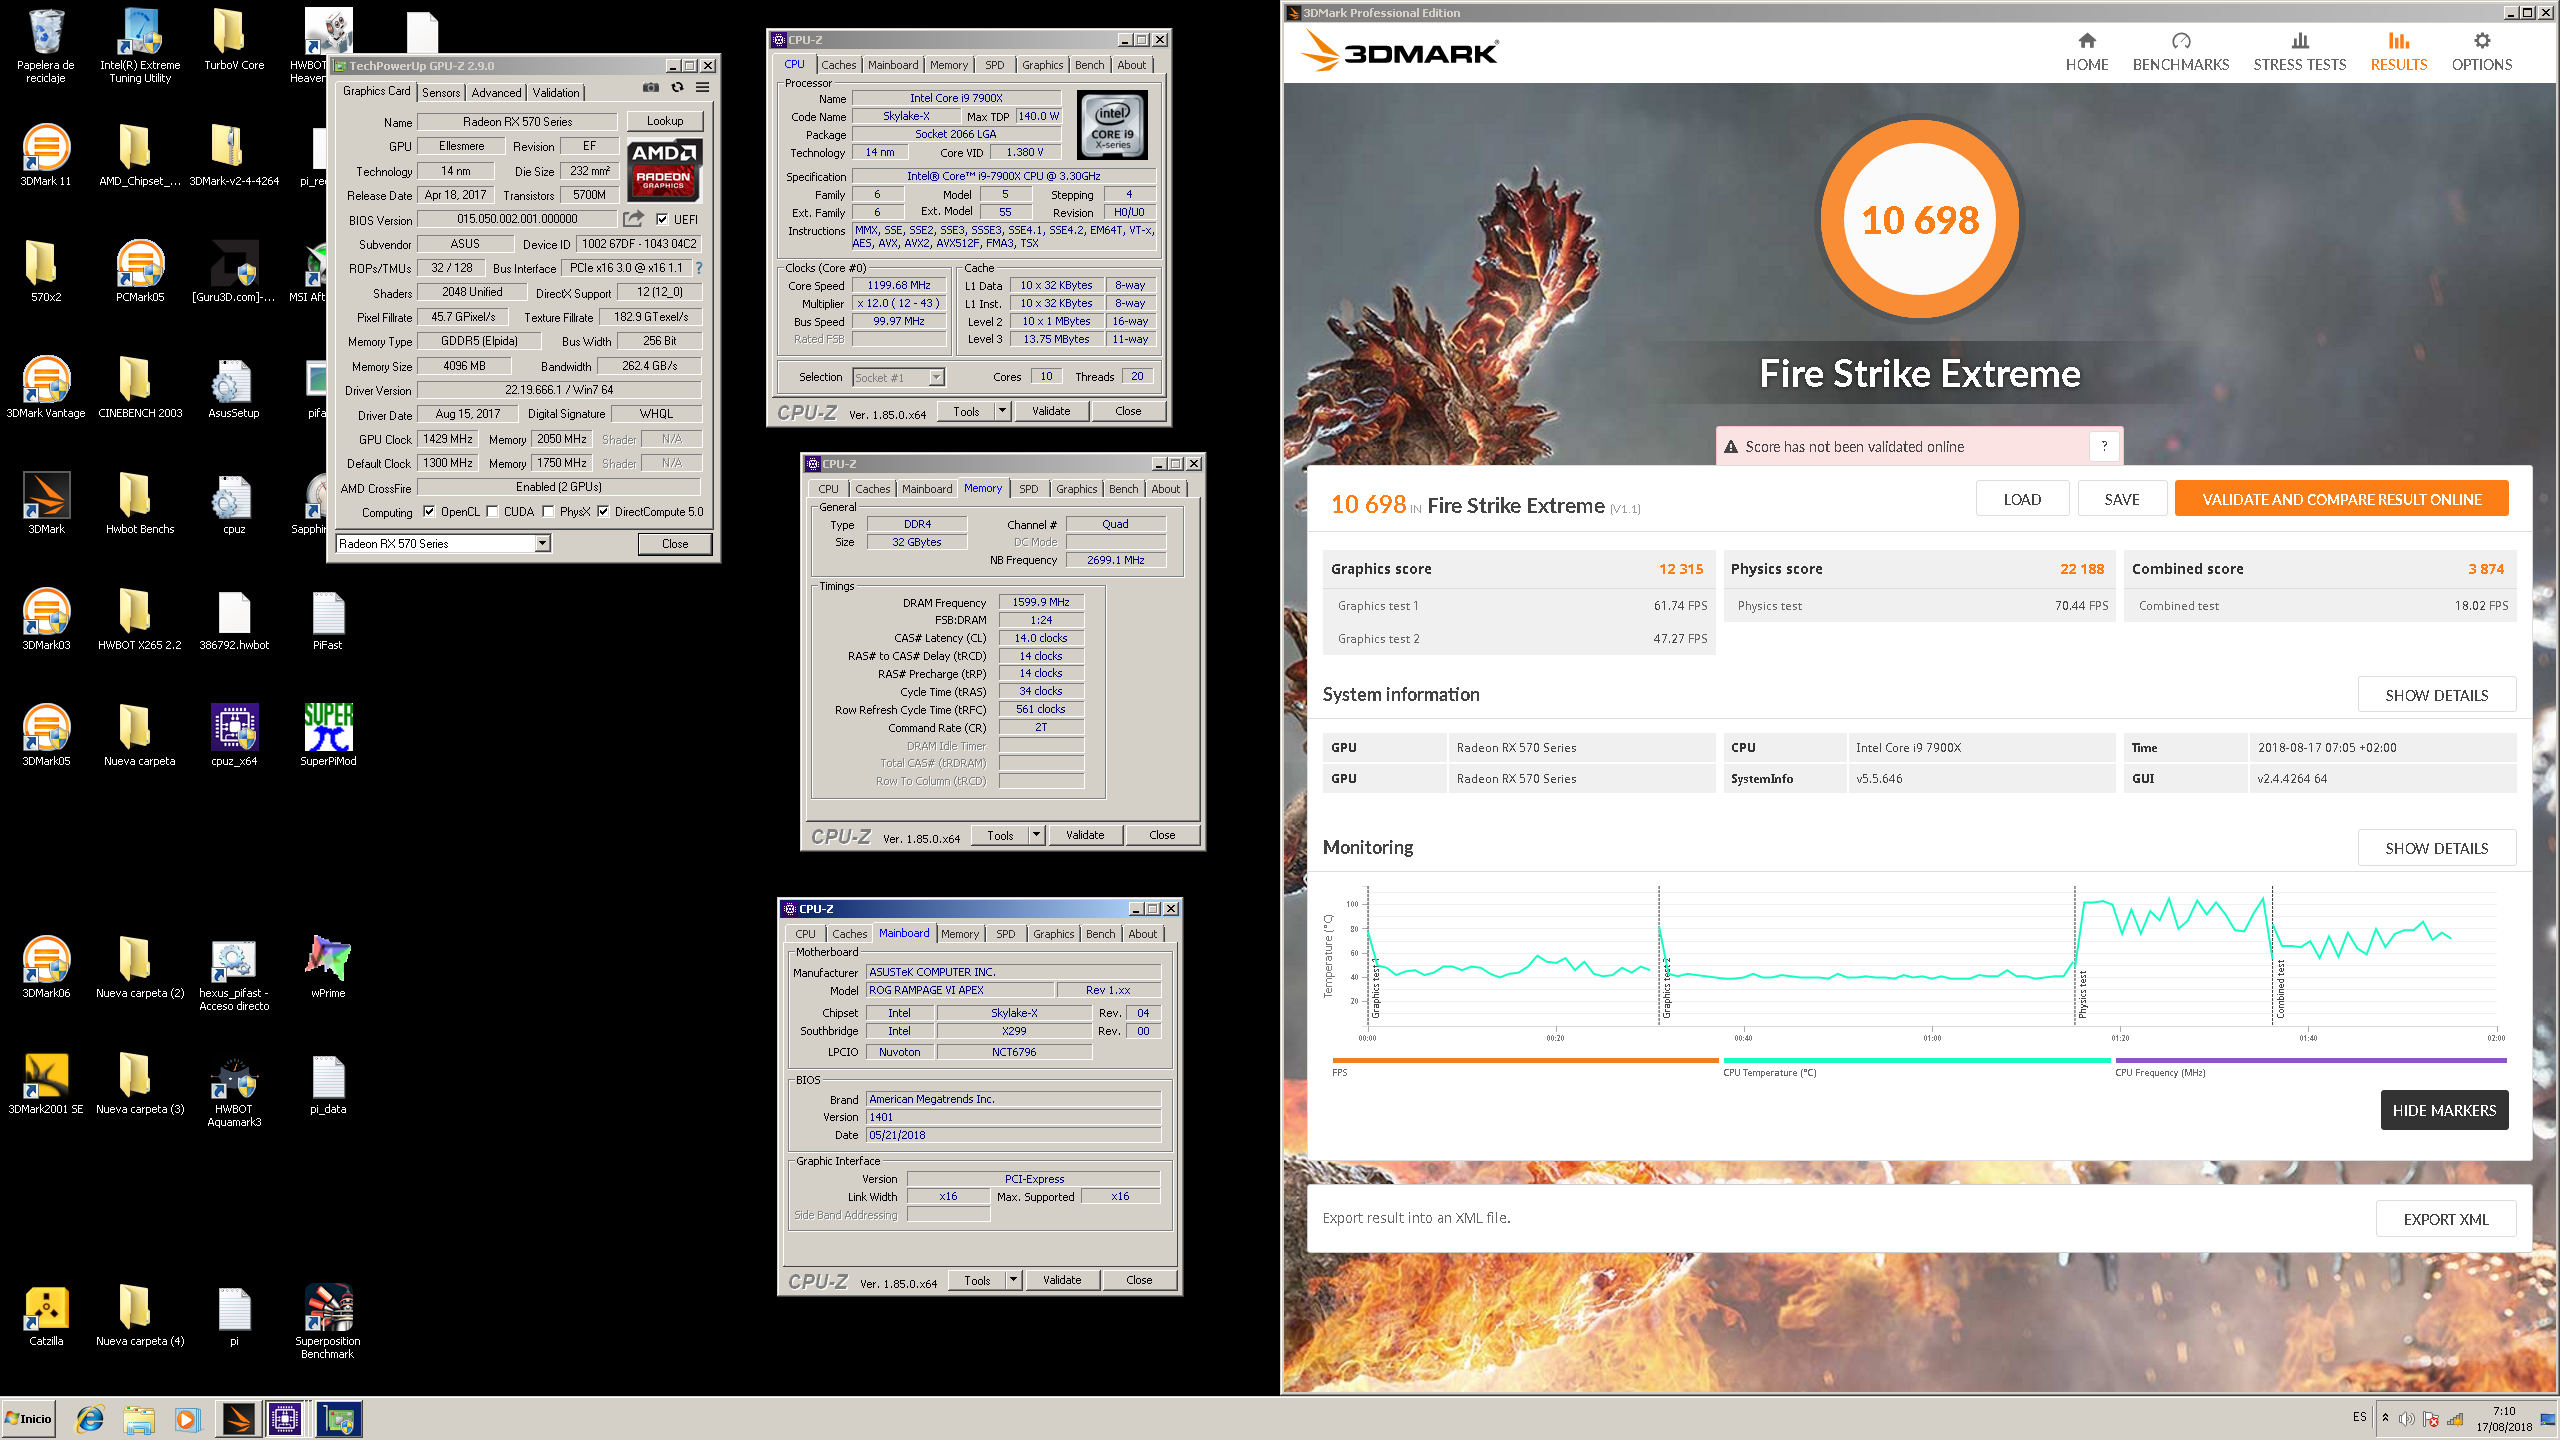This screenshot has height=1440, width=2560.
Task: Click PCMark05 desktop shortcut
Action: coord(140,271)
